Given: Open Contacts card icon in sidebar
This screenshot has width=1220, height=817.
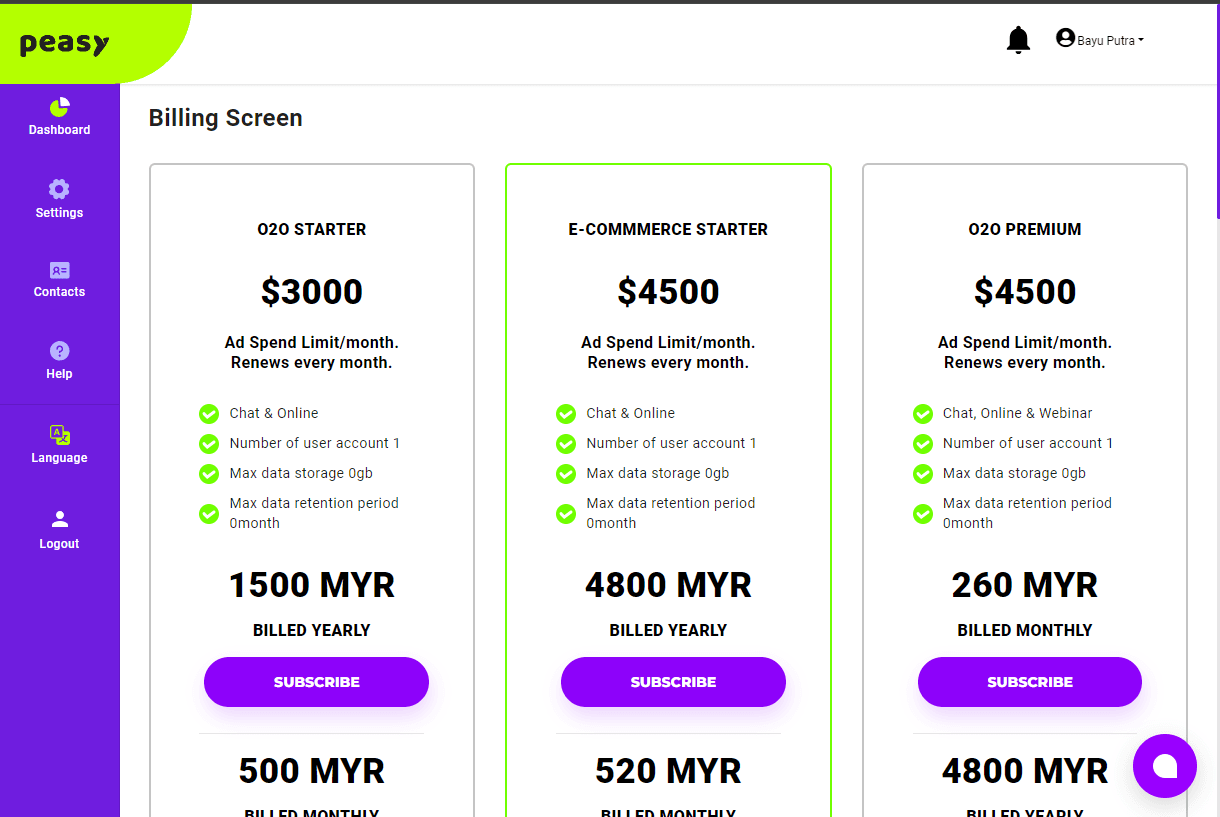Looking at the screenshot, I should 59,270.
